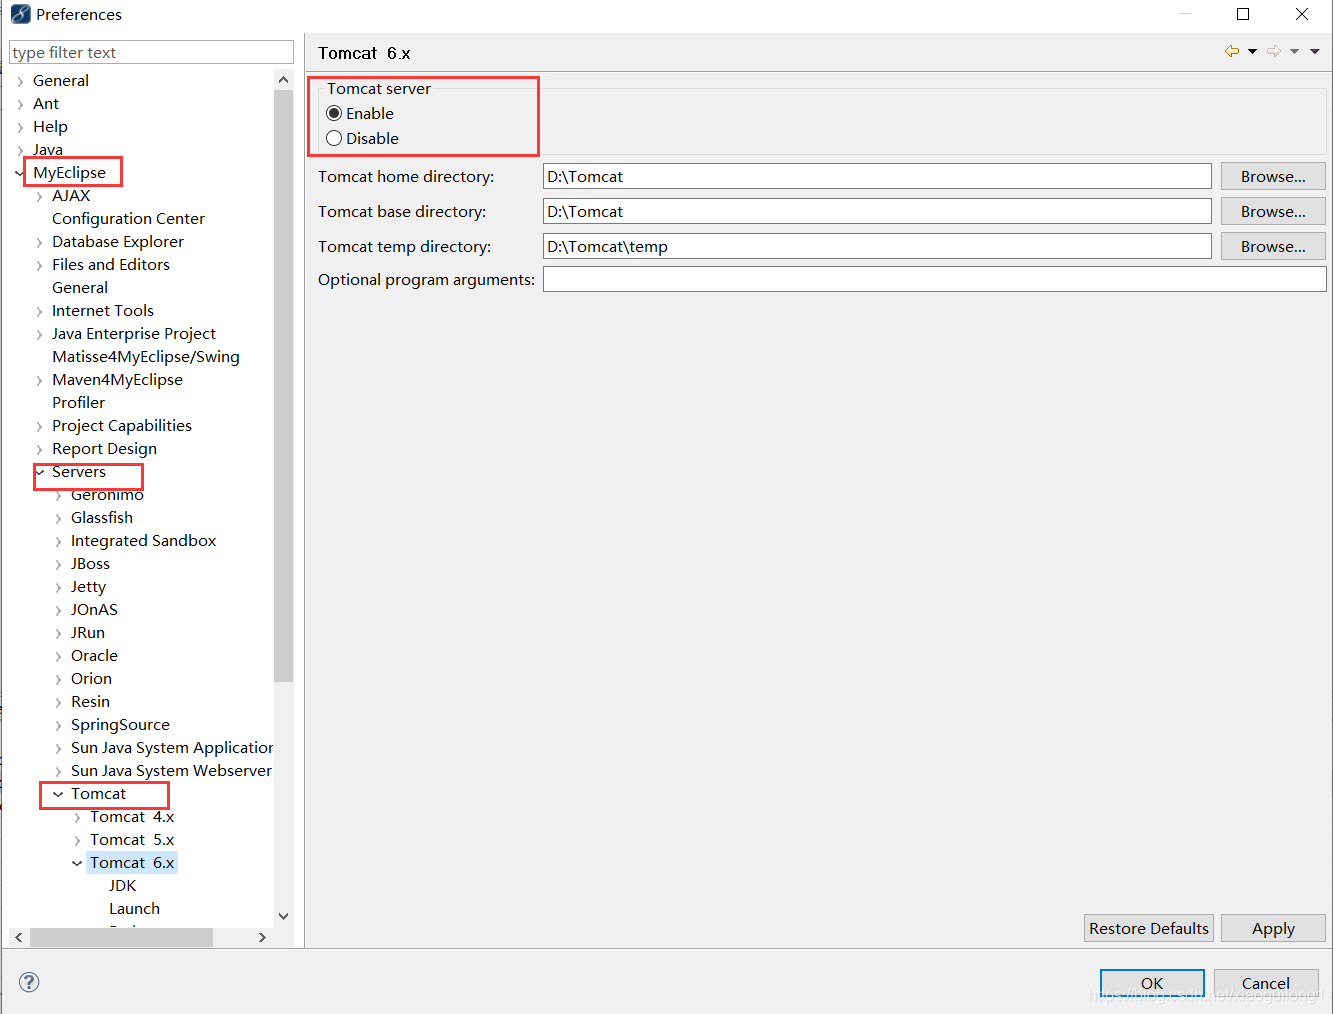This screenshot has width=1333, height=1014.
Task: Select Java Enterprise Project tree item
Action: click(134, 333)
